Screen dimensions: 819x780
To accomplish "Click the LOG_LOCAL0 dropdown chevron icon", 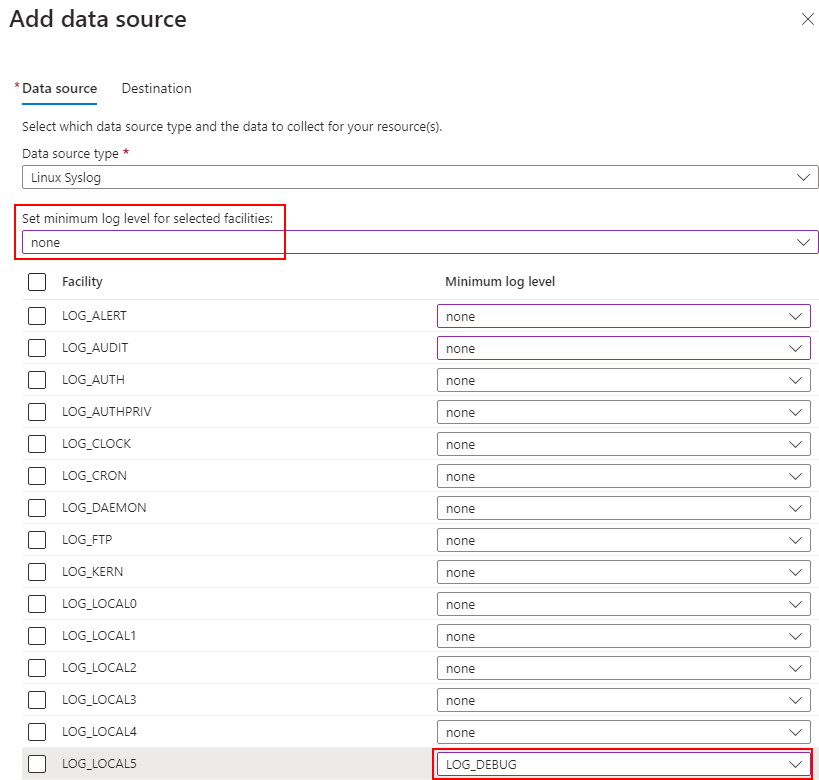I will pos(795,604).
